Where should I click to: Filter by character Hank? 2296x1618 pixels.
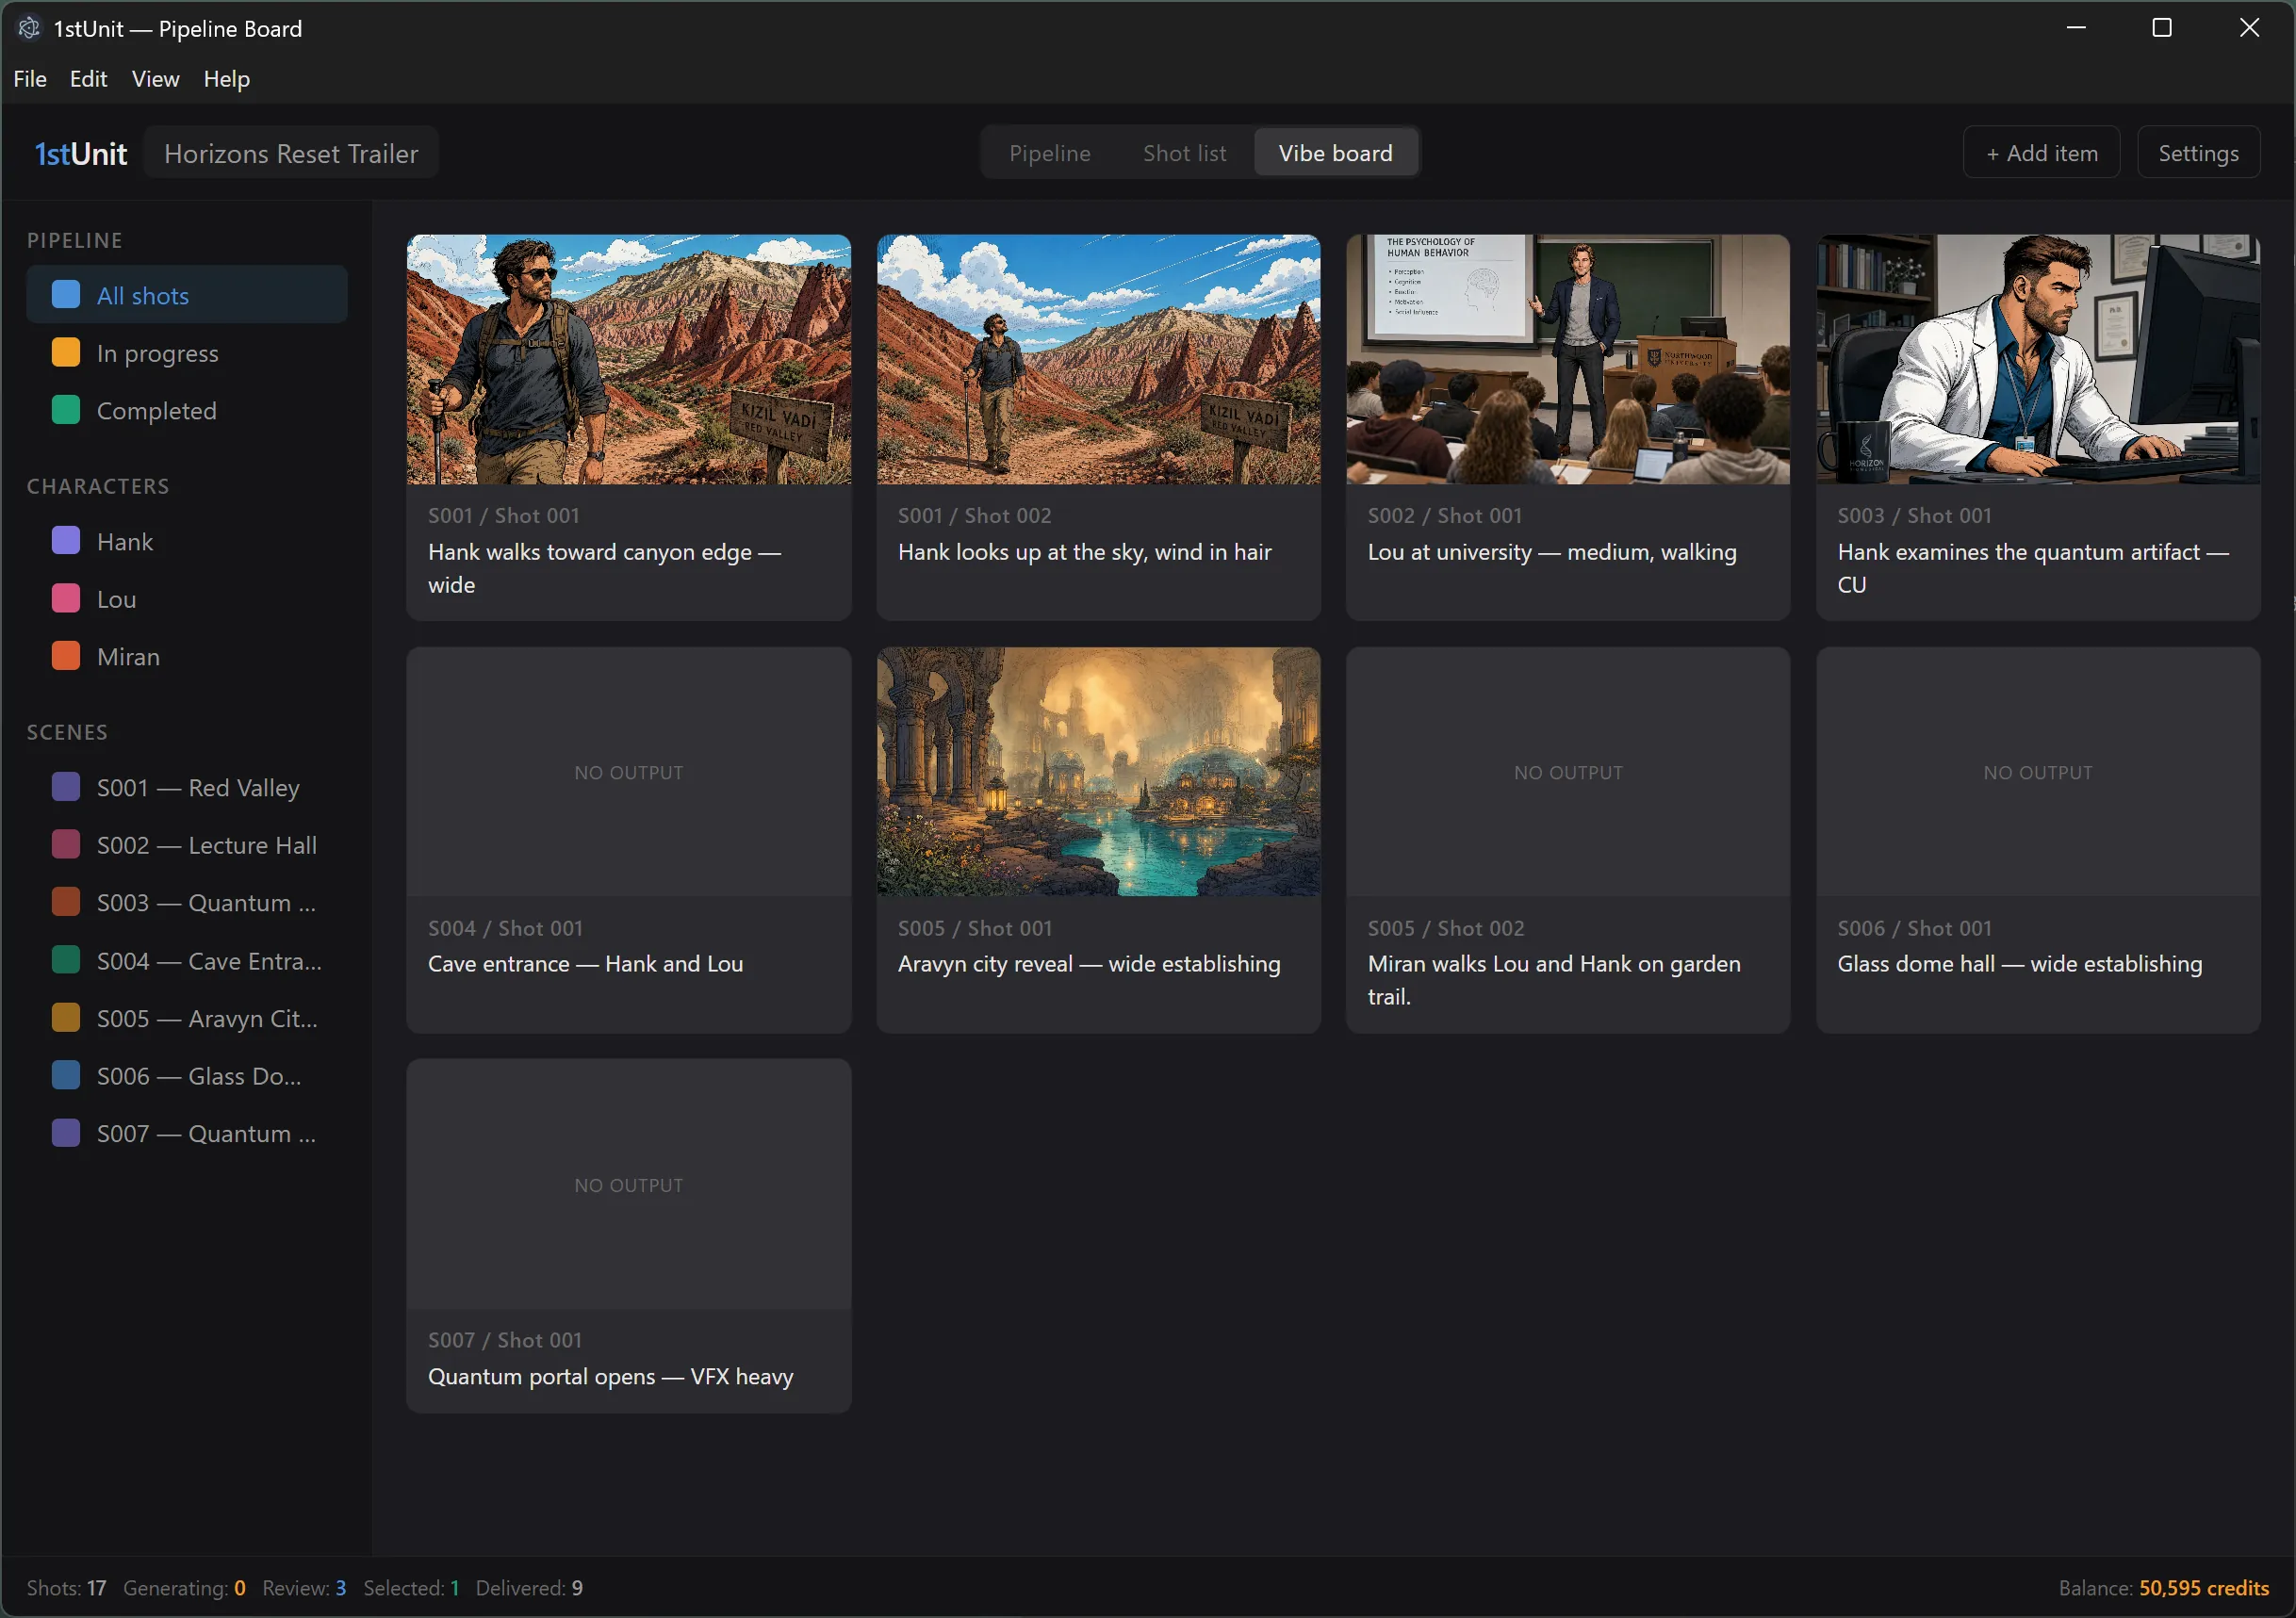[187, 541]
